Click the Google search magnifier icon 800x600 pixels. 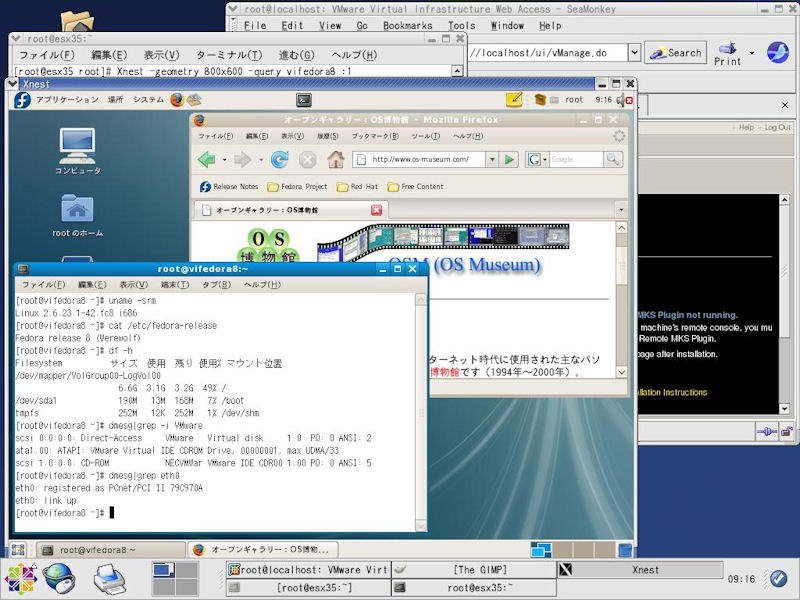pos(613,160)
